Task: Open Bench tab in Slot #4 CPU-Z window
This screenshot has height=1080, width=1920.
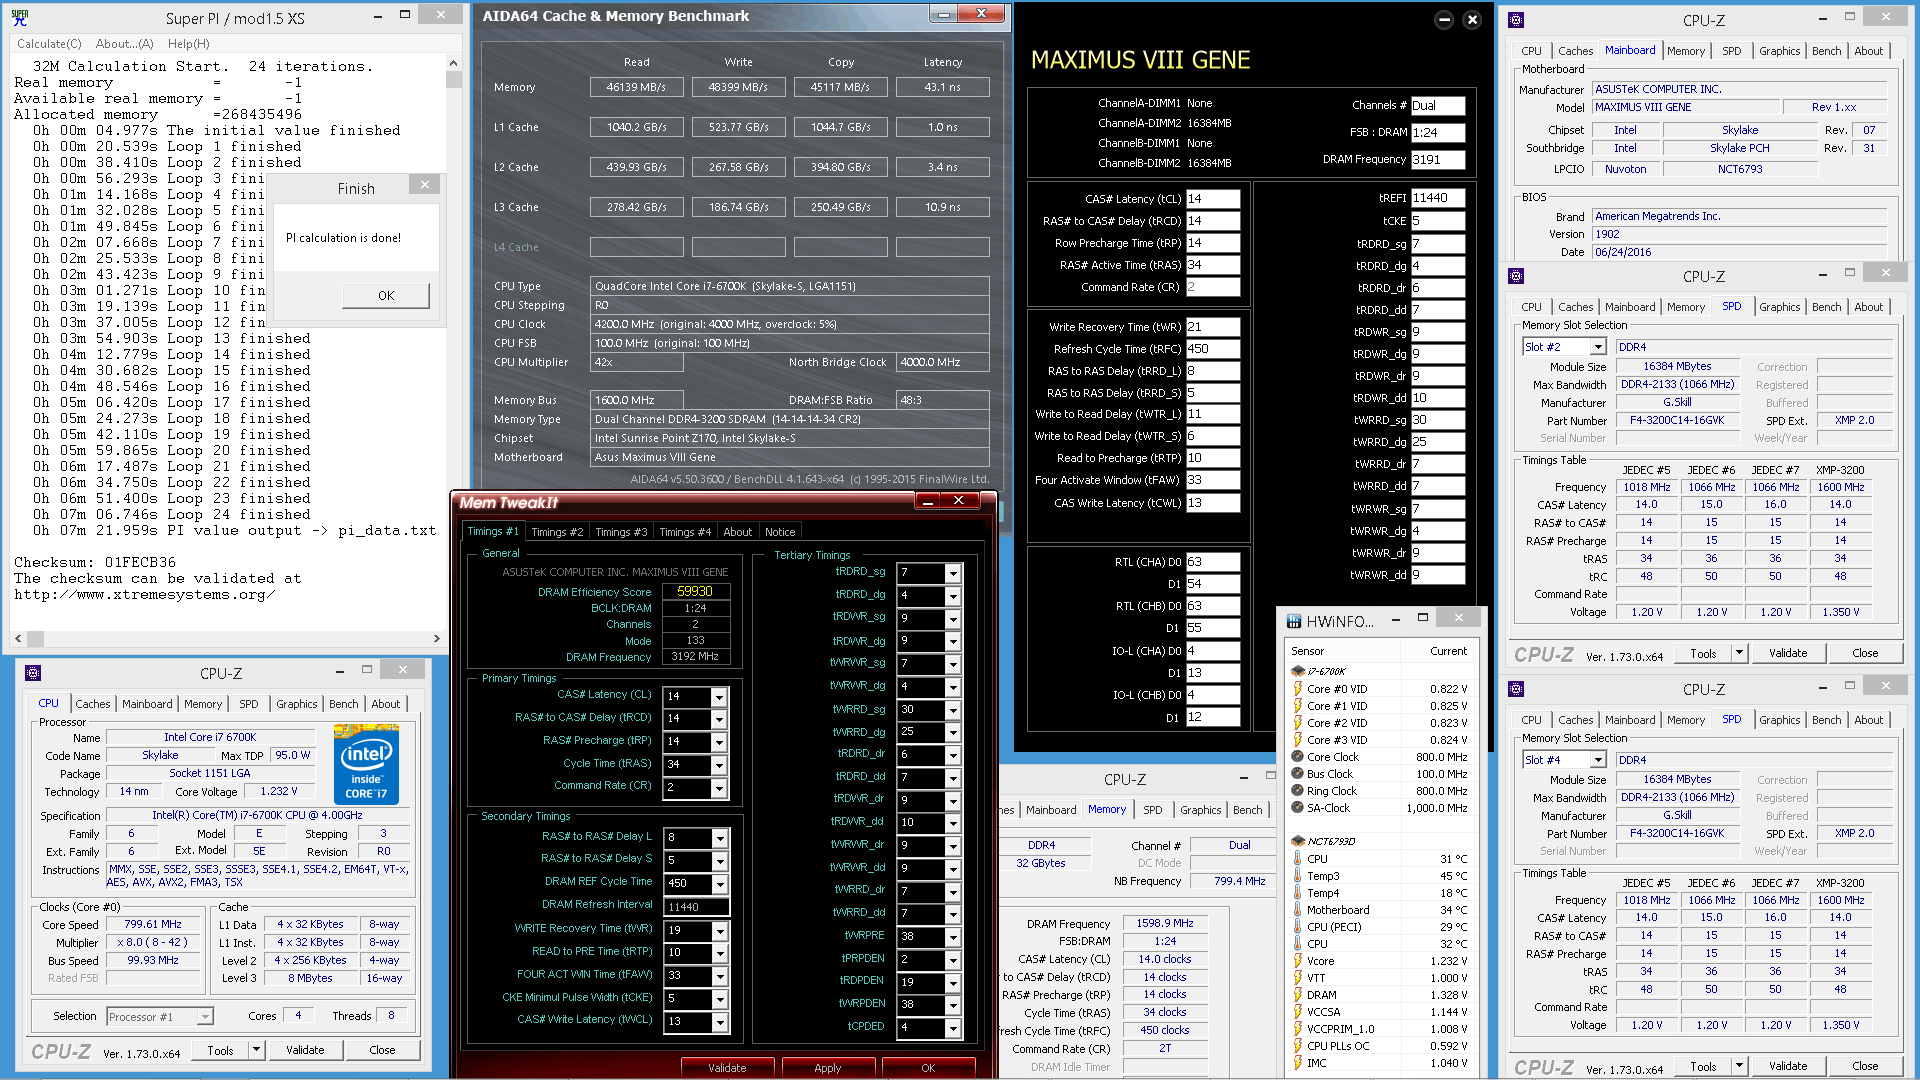Action: pyautogui.click(x=1826, y=720)
